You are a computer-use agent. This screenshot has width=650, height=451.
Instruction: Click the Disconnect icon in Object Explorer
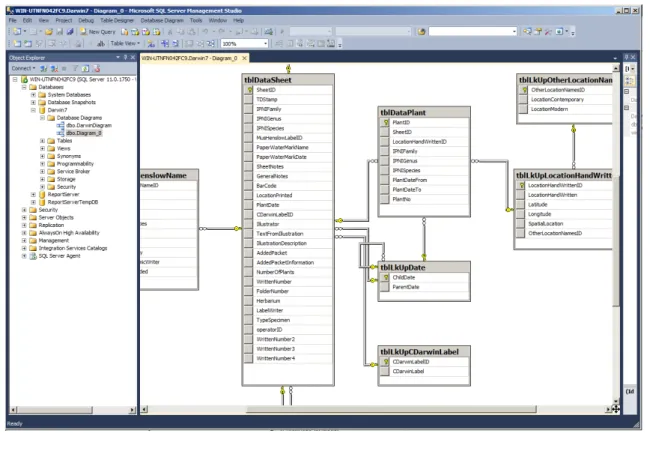pyautogui.click(x=54, y=68)
